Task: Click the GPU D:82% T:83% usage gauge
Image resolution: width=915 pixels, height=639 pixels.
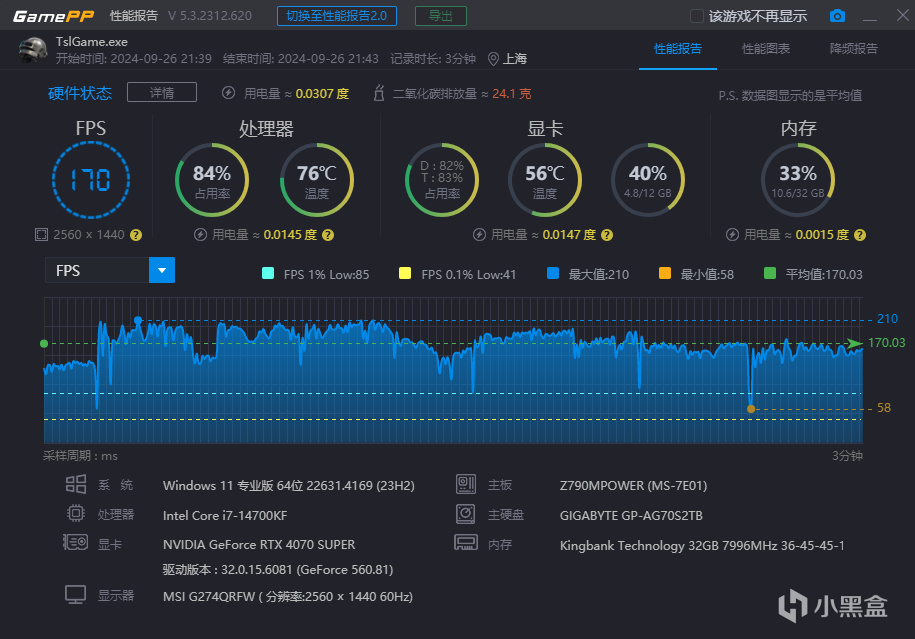Action: click(x=442, y=180)
